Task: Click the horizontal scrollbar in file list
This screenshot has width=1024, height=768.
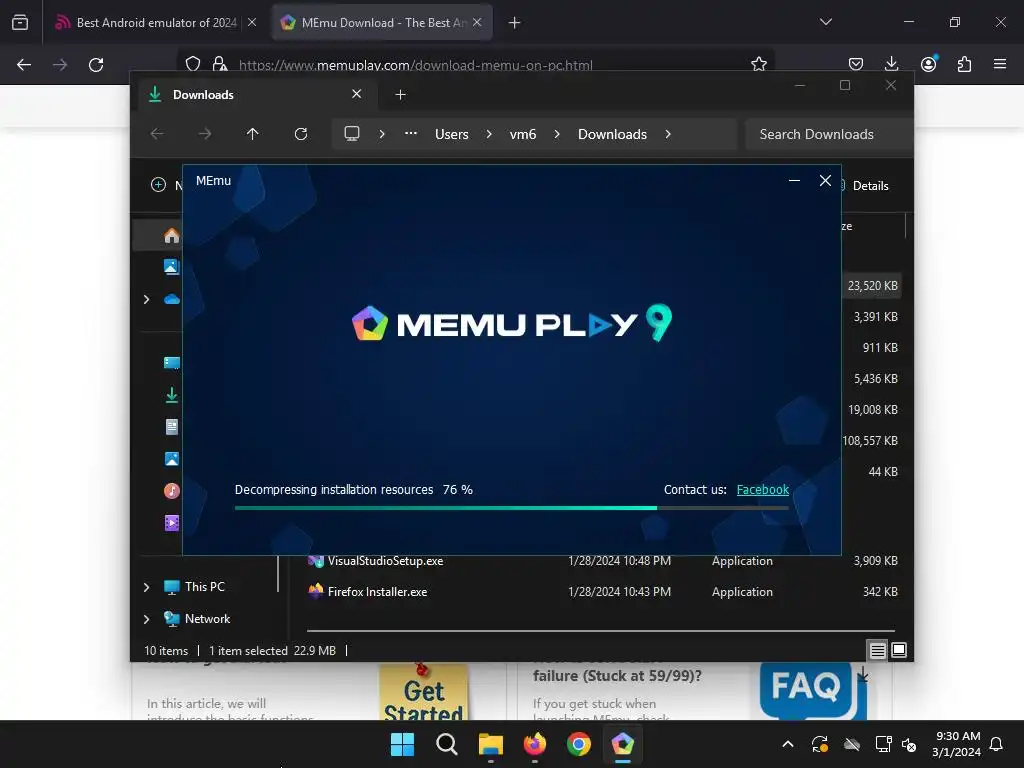Action: click(x=600, y=632)
